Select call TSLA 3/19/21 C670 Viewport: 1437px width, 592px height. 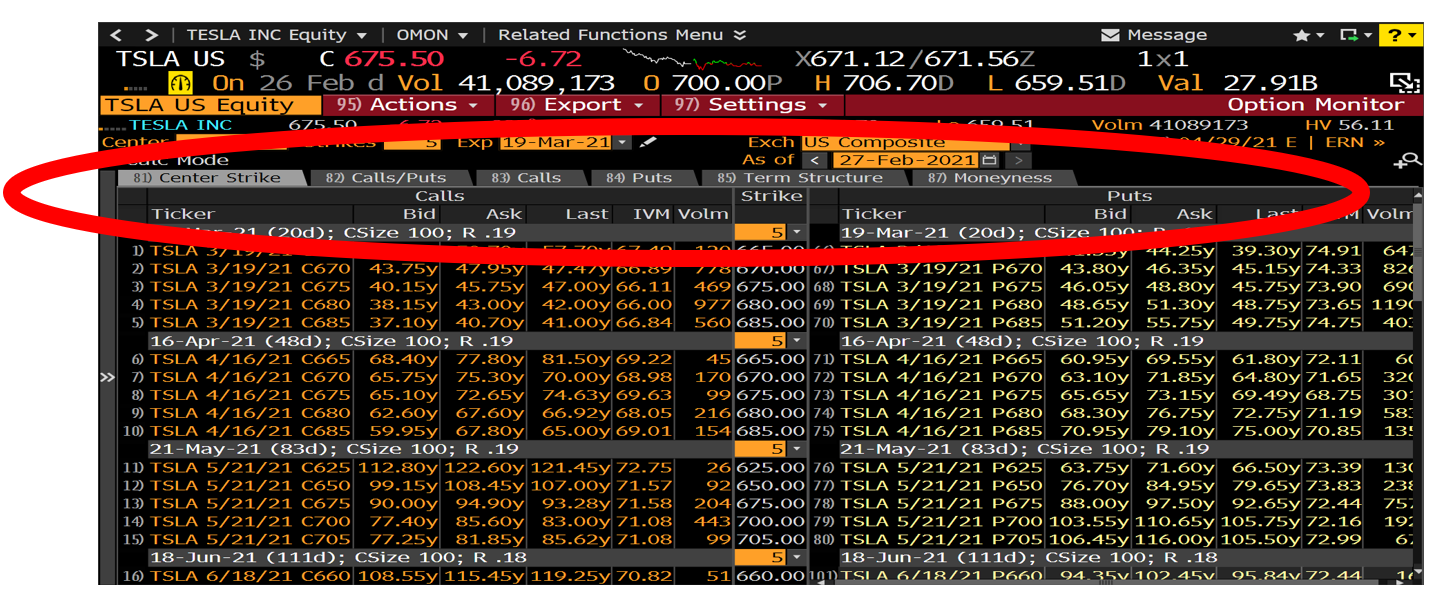(250, 268)
